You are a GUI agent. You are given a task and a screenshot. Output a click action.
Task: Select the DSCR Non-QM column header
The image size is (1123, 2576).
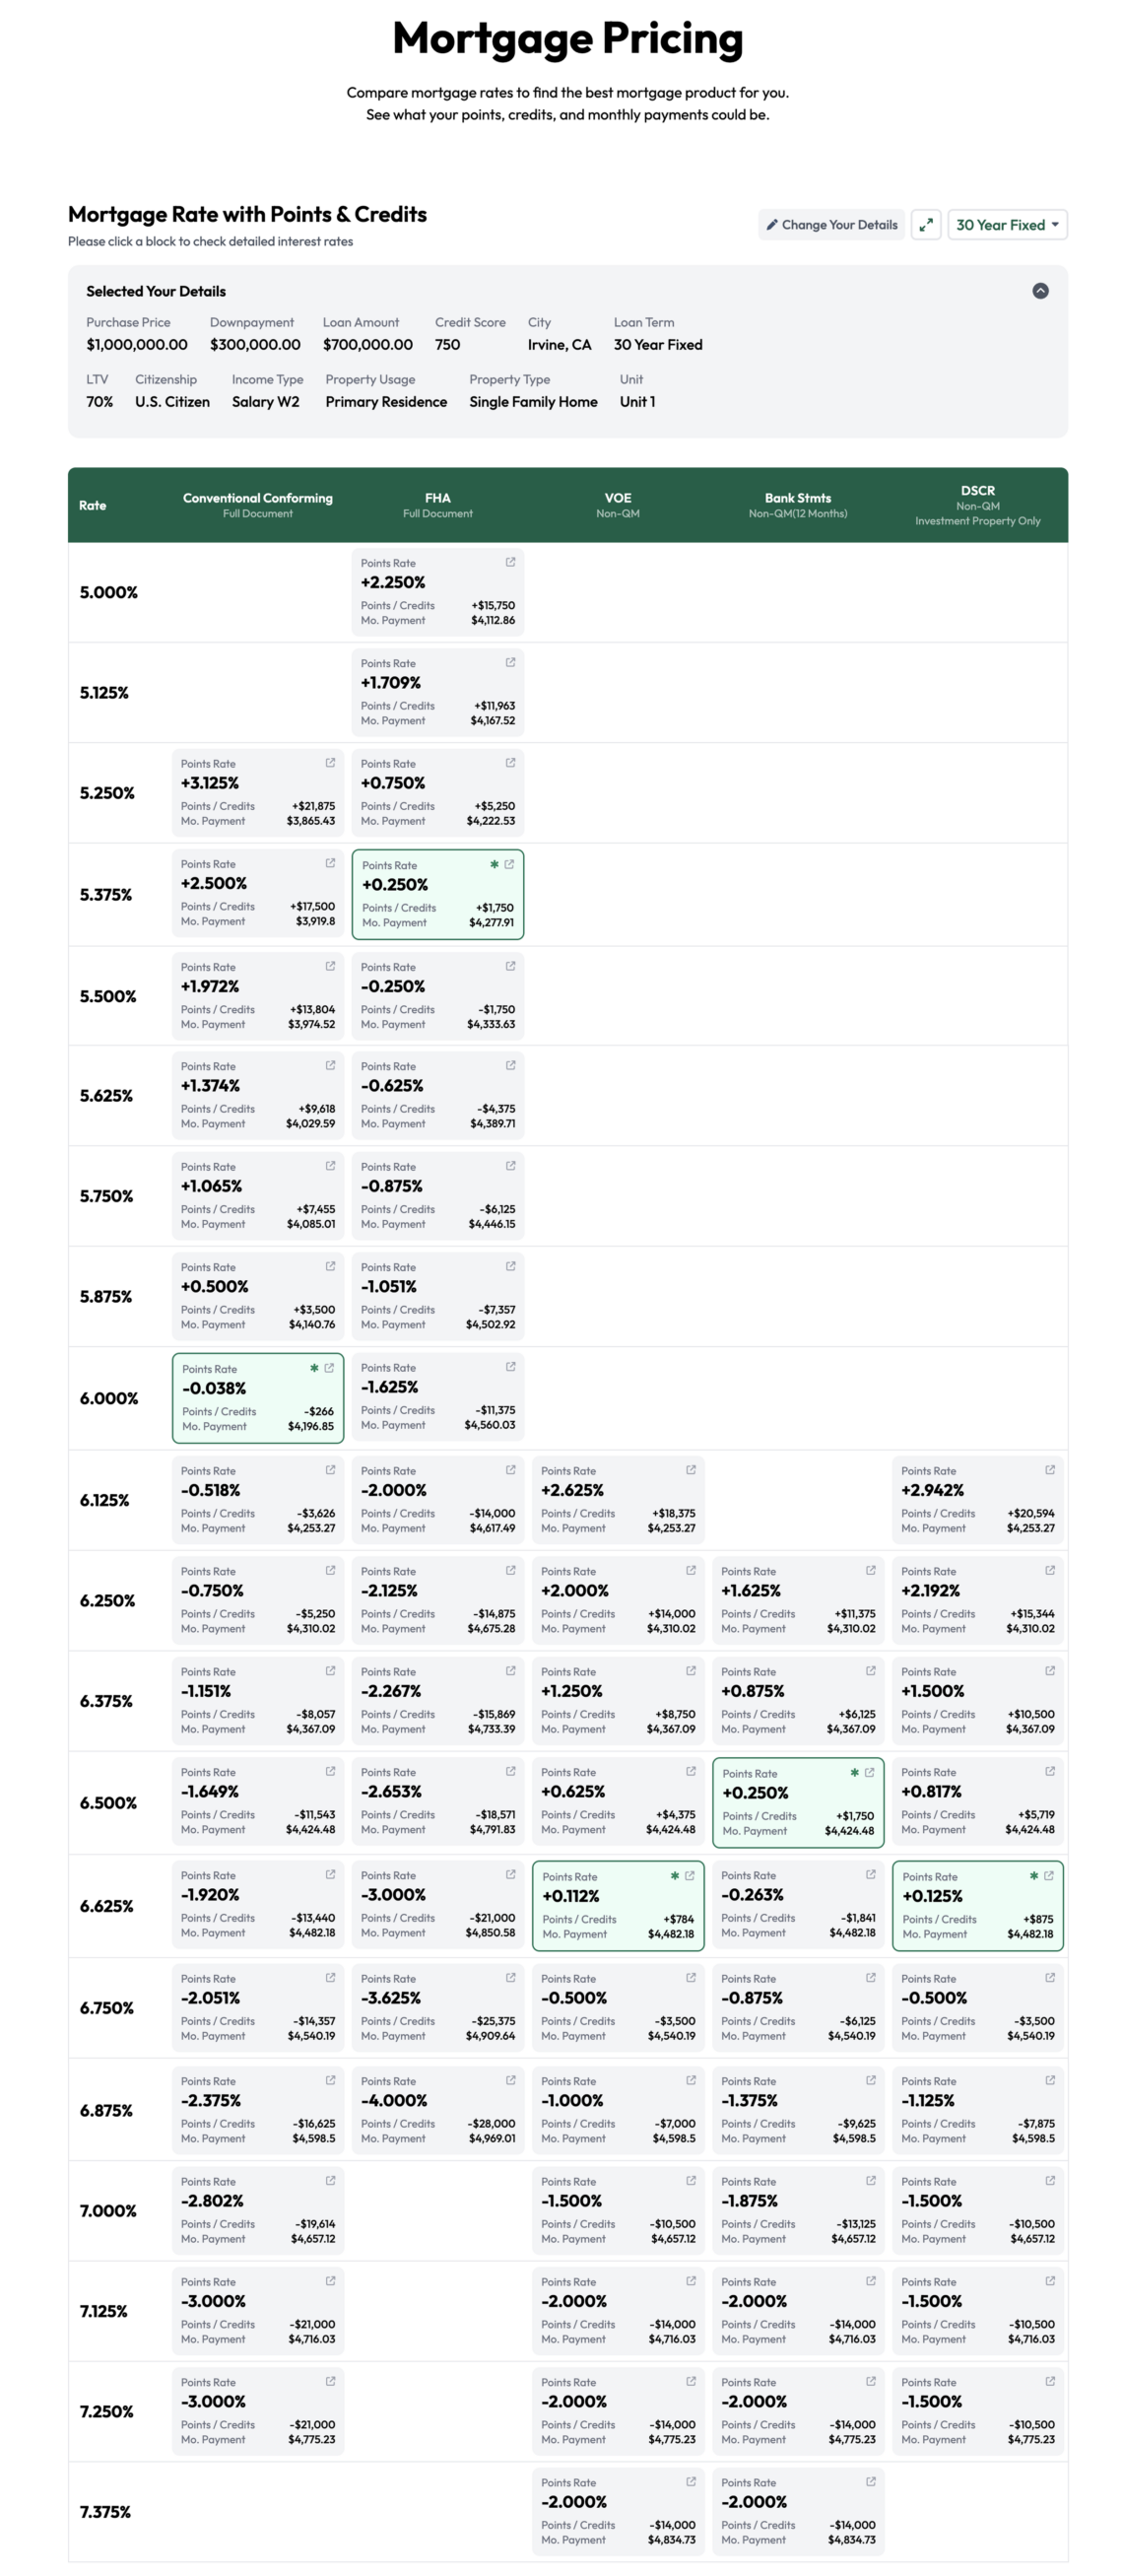(977, 505)
